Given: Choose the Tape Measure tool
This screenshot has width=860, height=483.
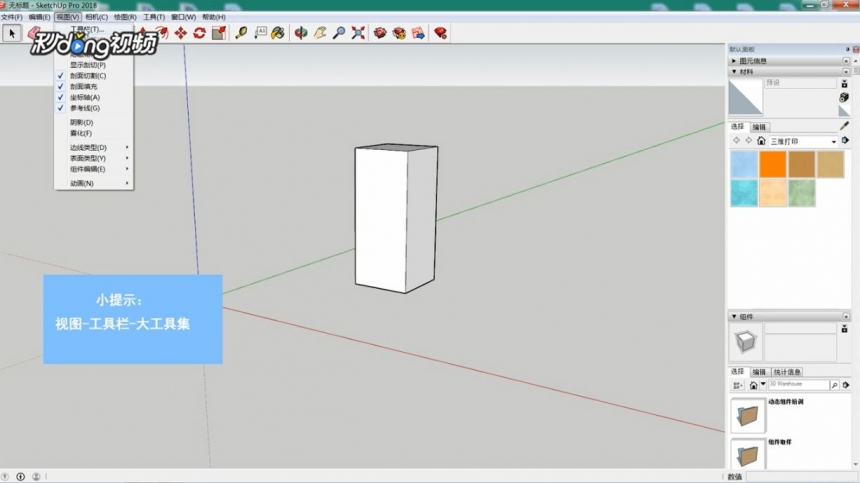Looking at the screenshot, I should [x=241, y=33].
